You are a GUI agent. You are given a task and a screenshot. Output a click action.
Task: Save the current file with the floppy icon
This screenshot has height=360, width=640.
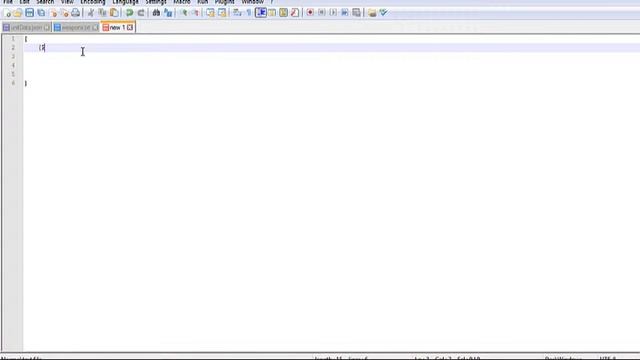(x=29, y=13)
